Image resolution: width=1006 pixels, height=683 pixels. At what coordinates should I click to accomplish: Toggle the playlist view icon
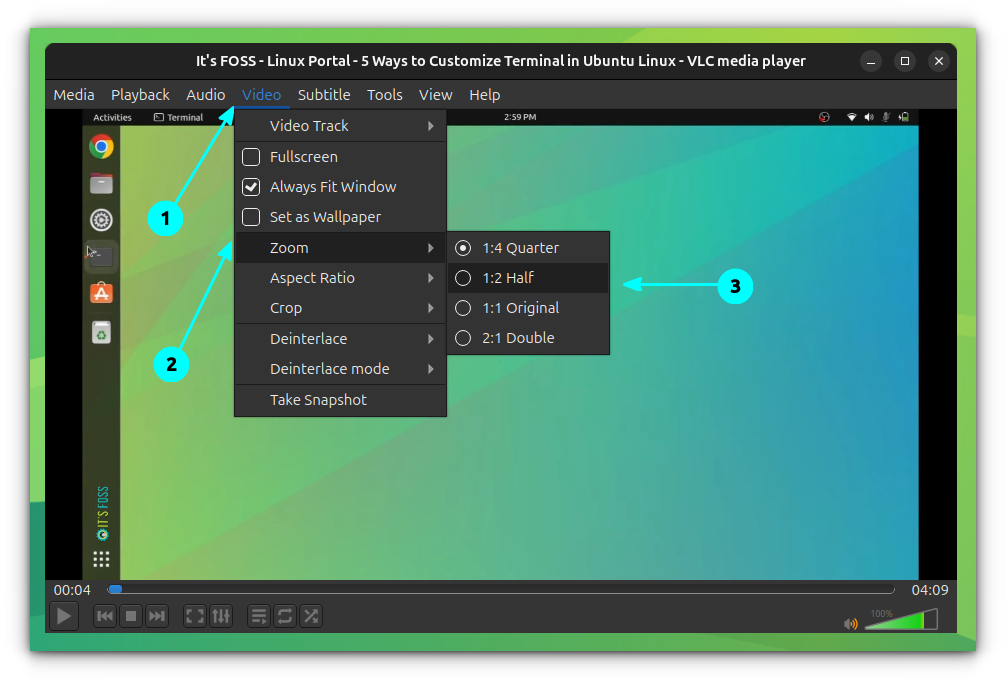(259, 616)
